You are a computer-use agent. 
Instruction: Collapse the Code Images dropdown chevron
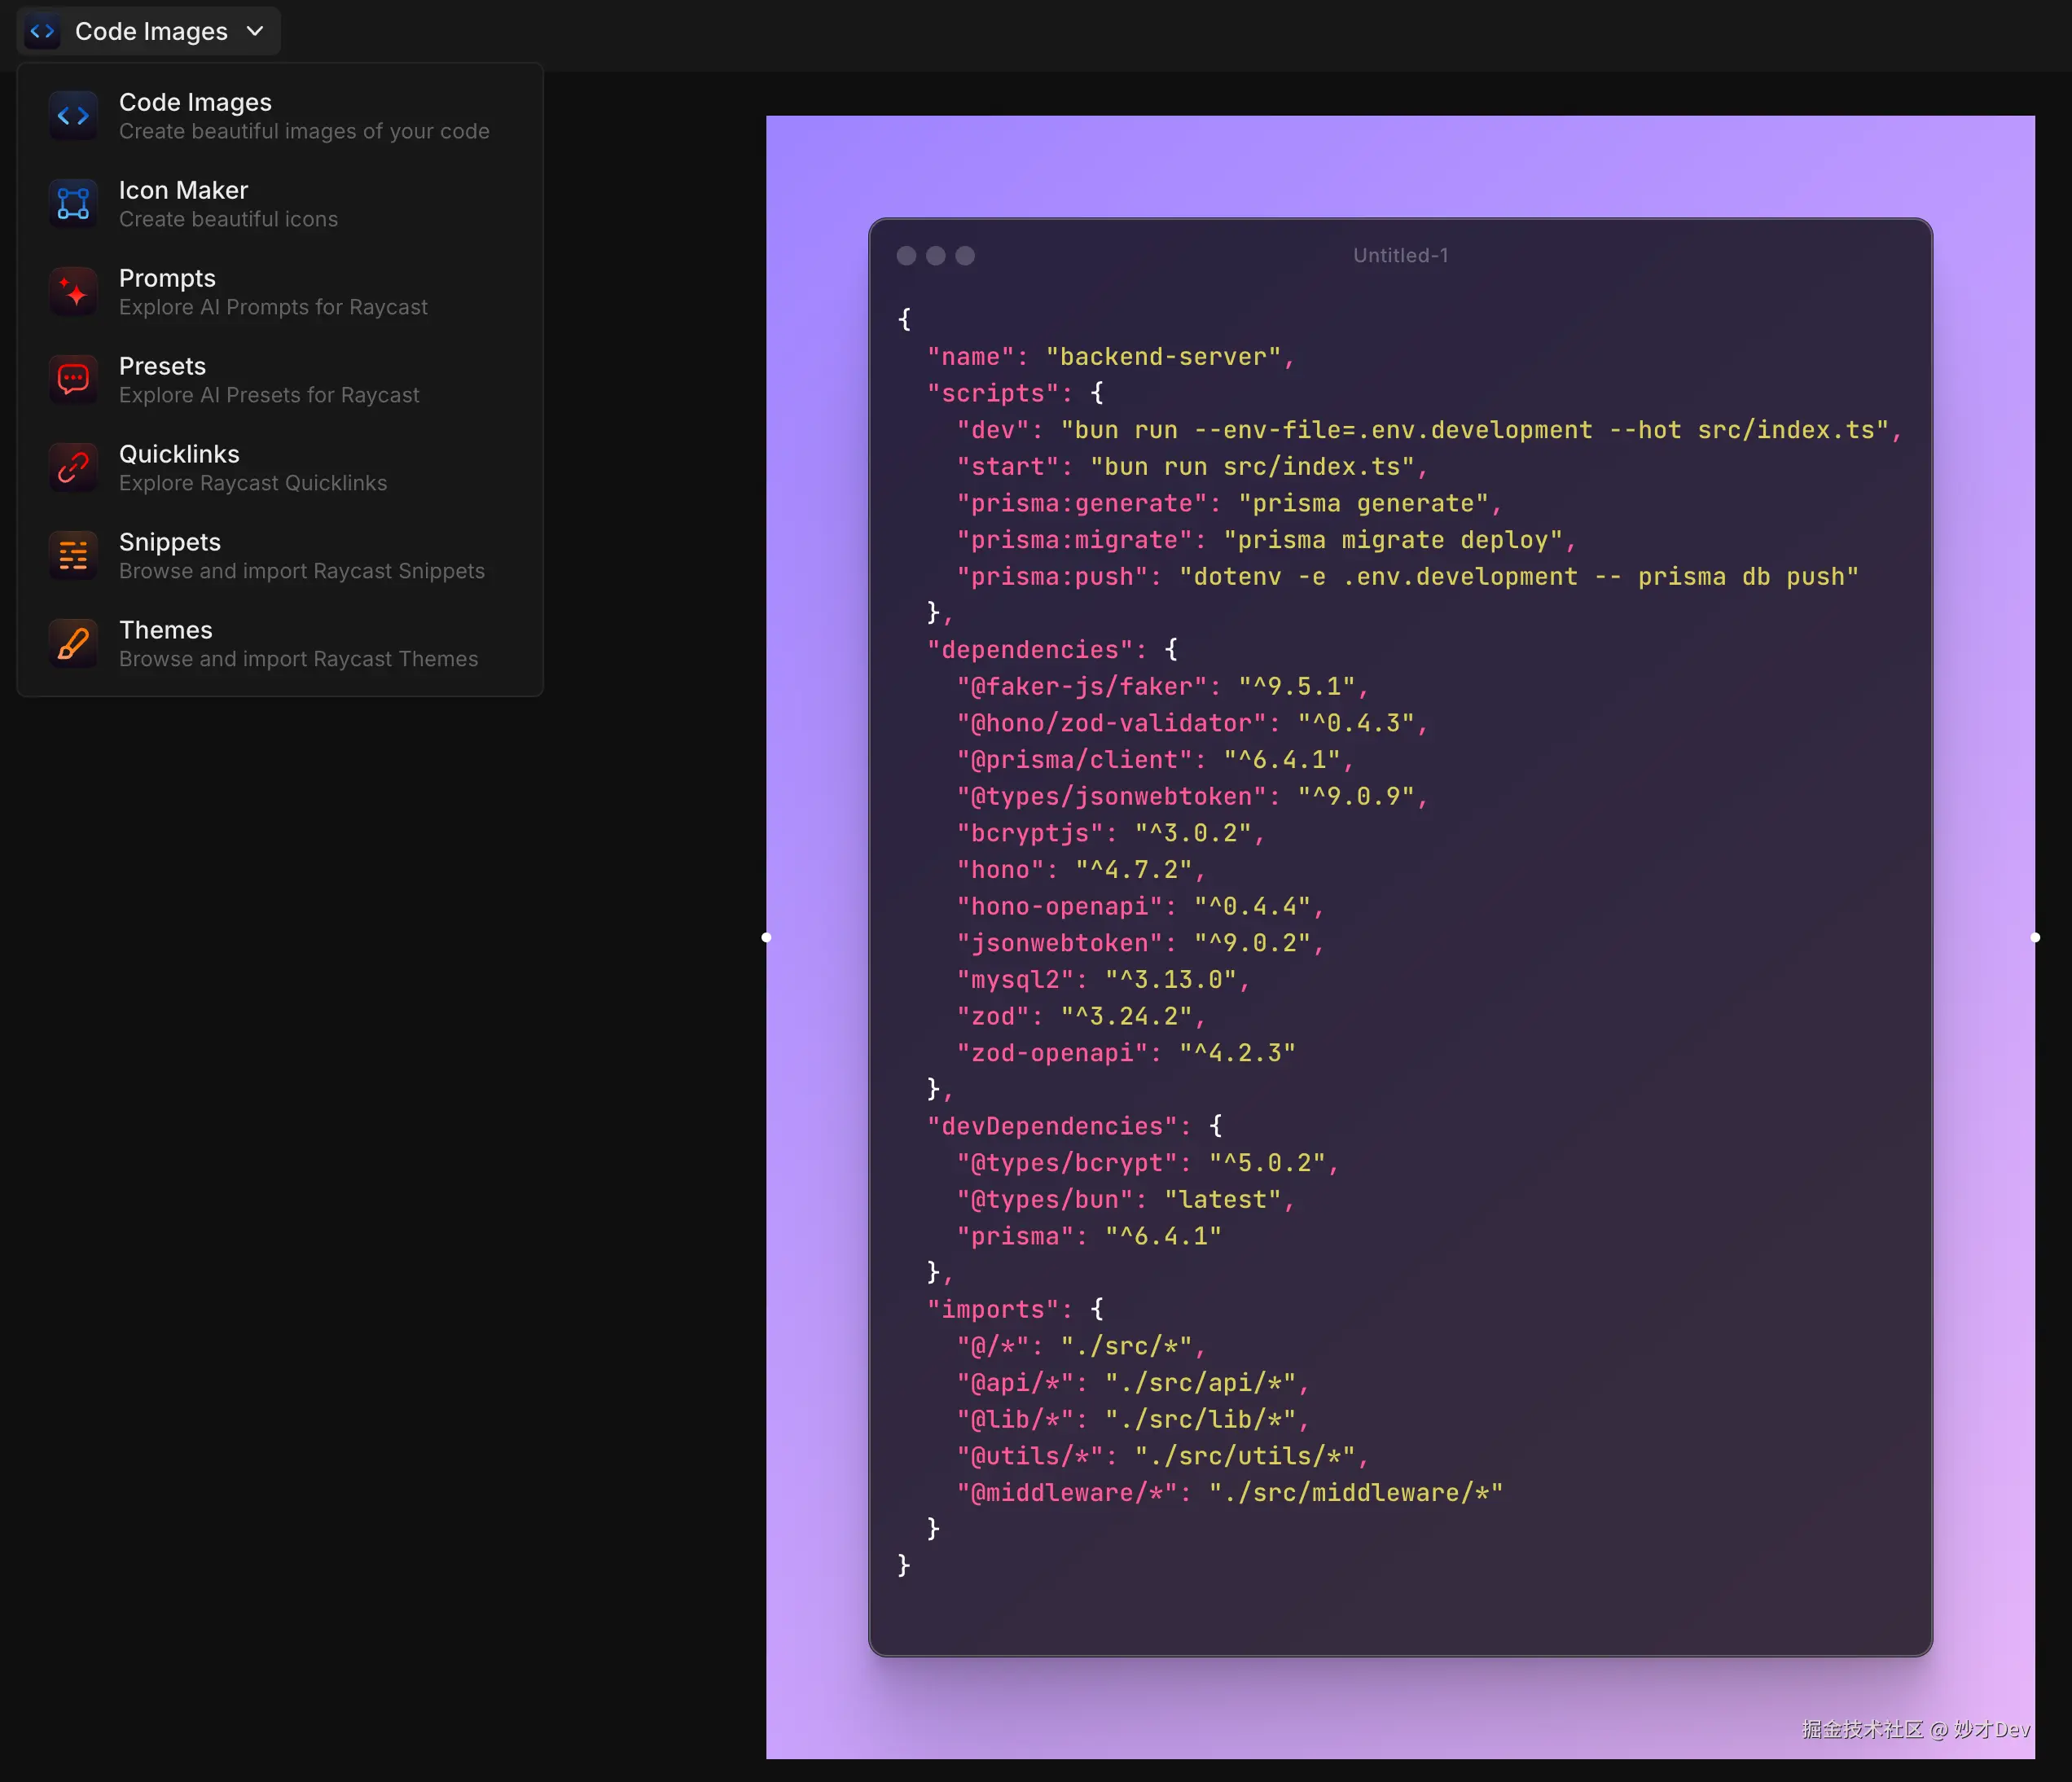255,31
